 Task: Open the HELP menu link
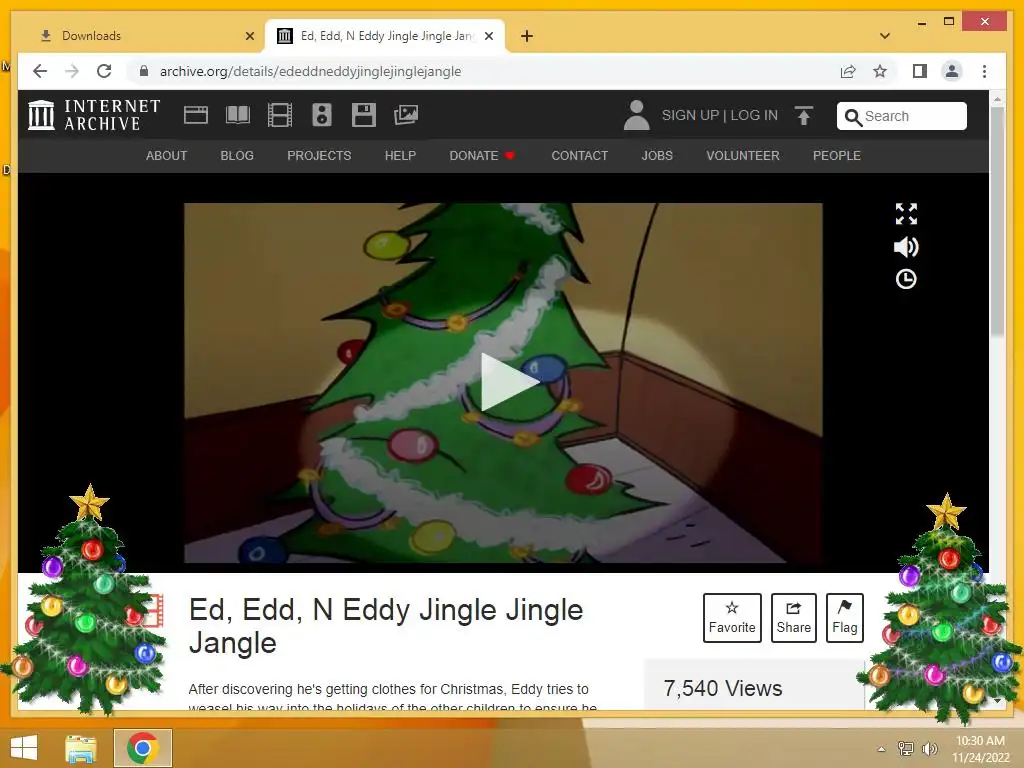400,156
